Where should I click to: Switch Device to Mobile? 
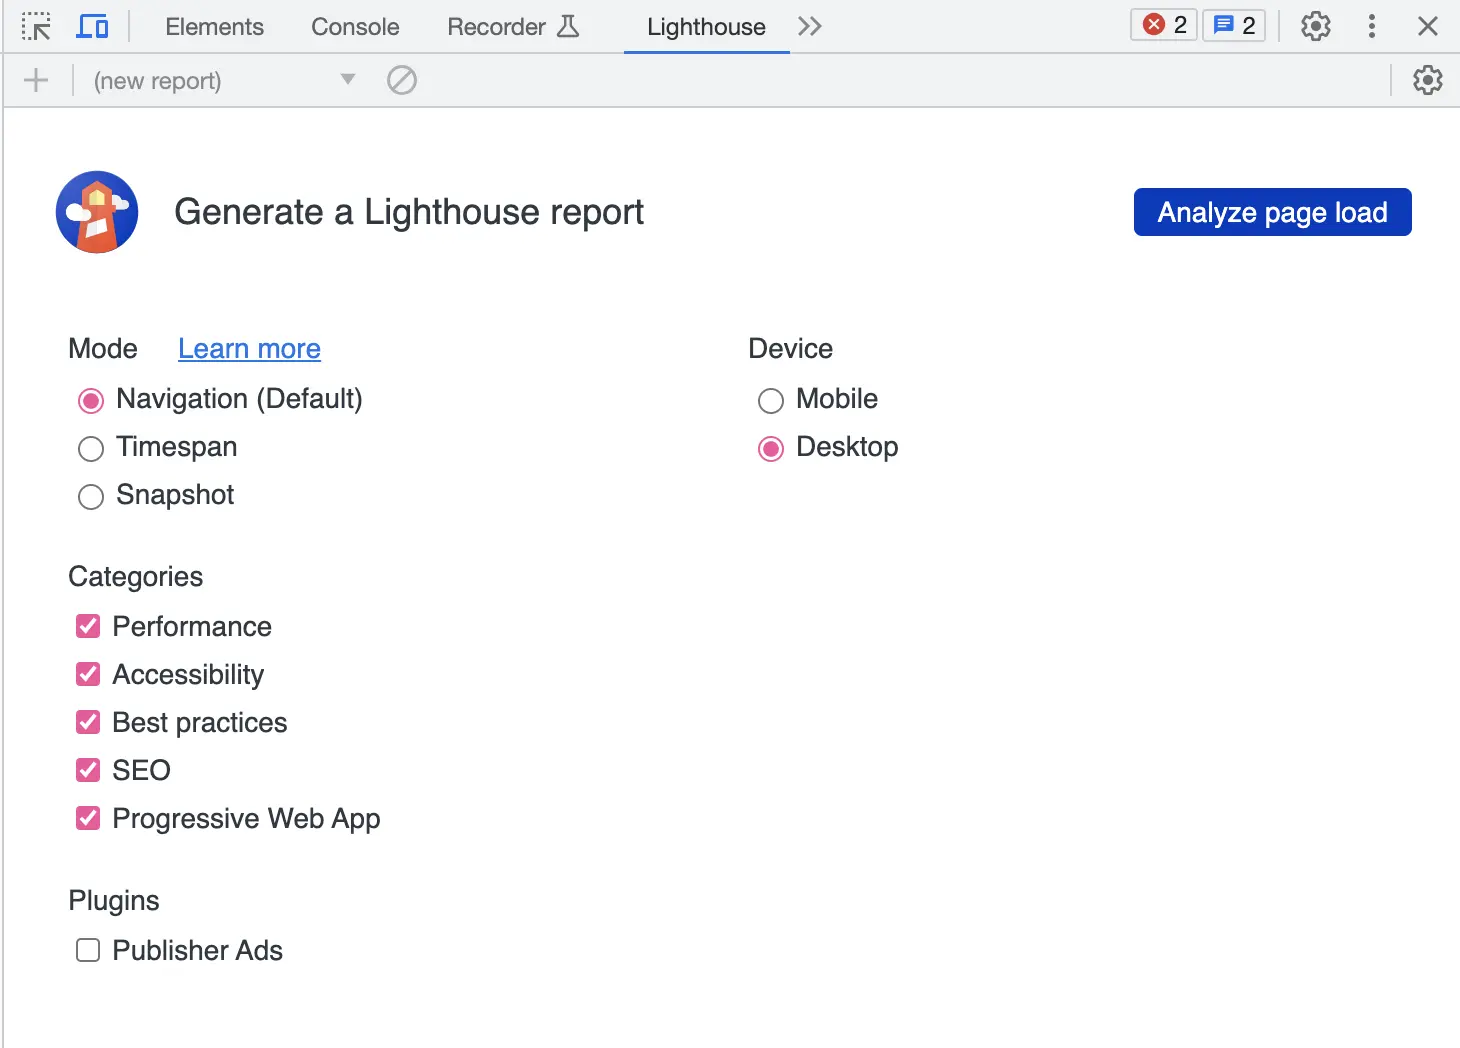coord(770,400)
